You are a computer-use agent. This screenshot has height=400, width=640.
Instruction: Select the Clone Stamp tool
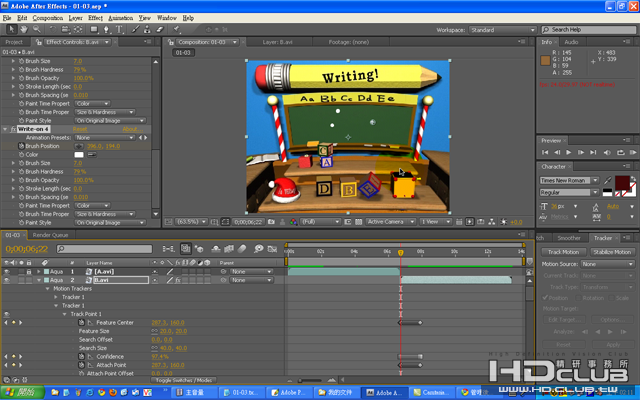click(x=147, y=29)
